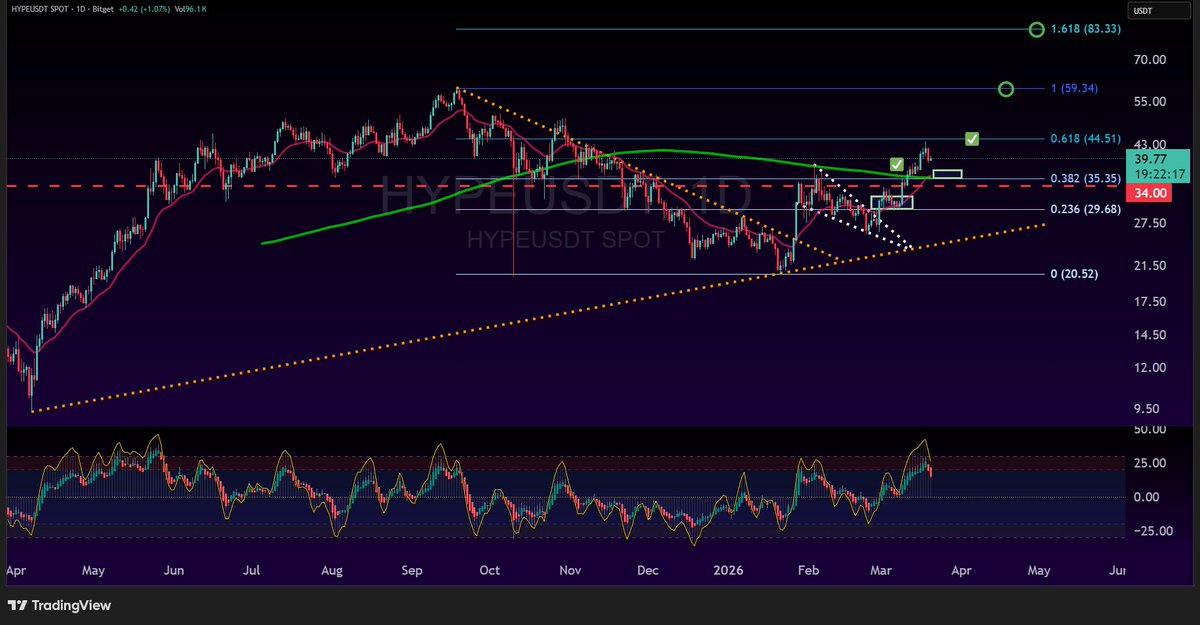Click the 0.382 (35.35) Fibonacci label

(x=1085, y=179)
